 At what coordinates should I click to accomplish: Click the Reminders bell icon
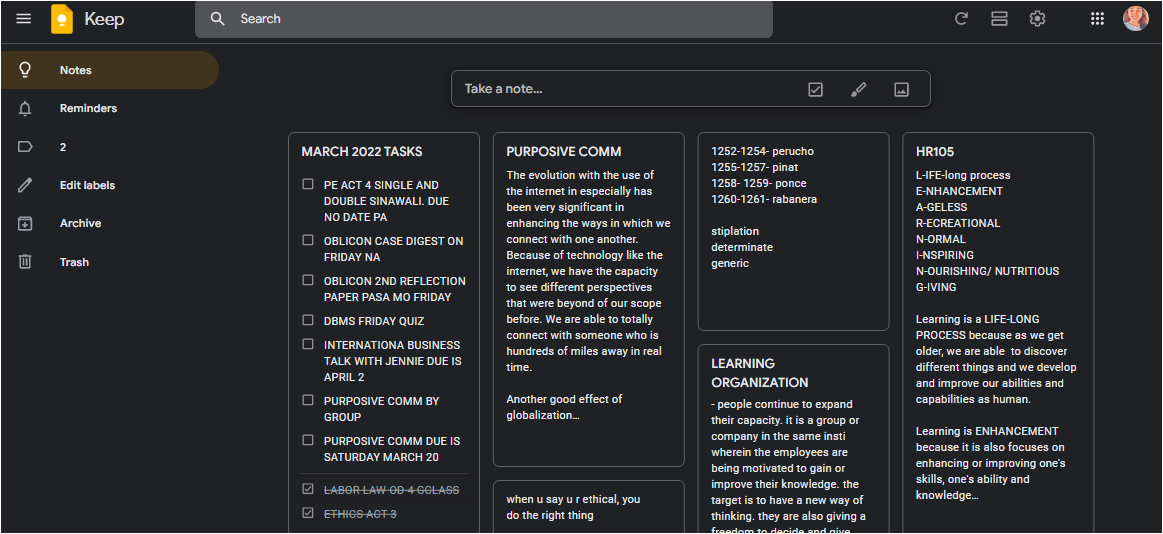(24, 108)
